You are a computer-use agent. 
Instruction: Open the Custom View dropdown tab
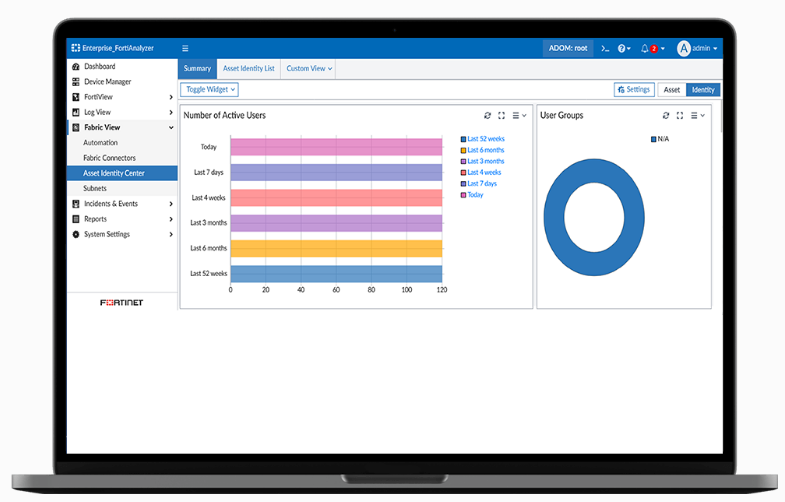point(309,69)
